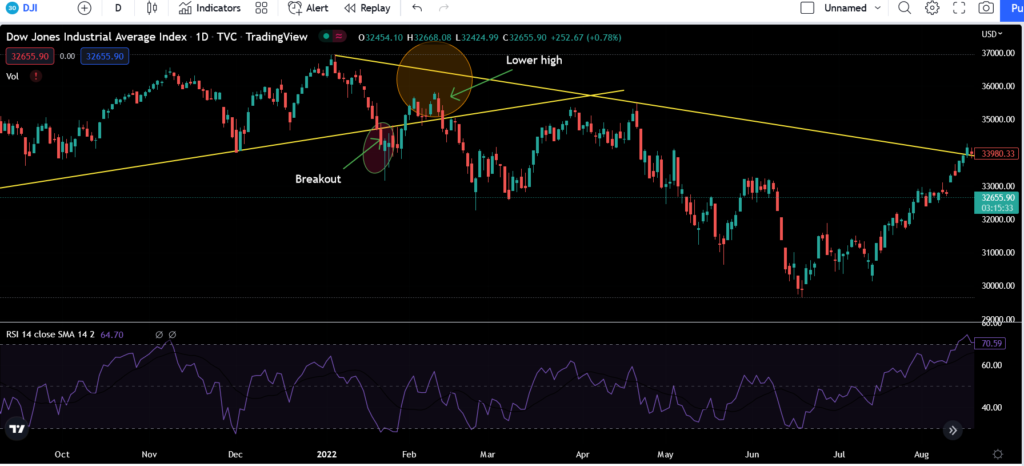Open quick search magnifier
The height and width of the screenshot is (466, 1024).
904,8
